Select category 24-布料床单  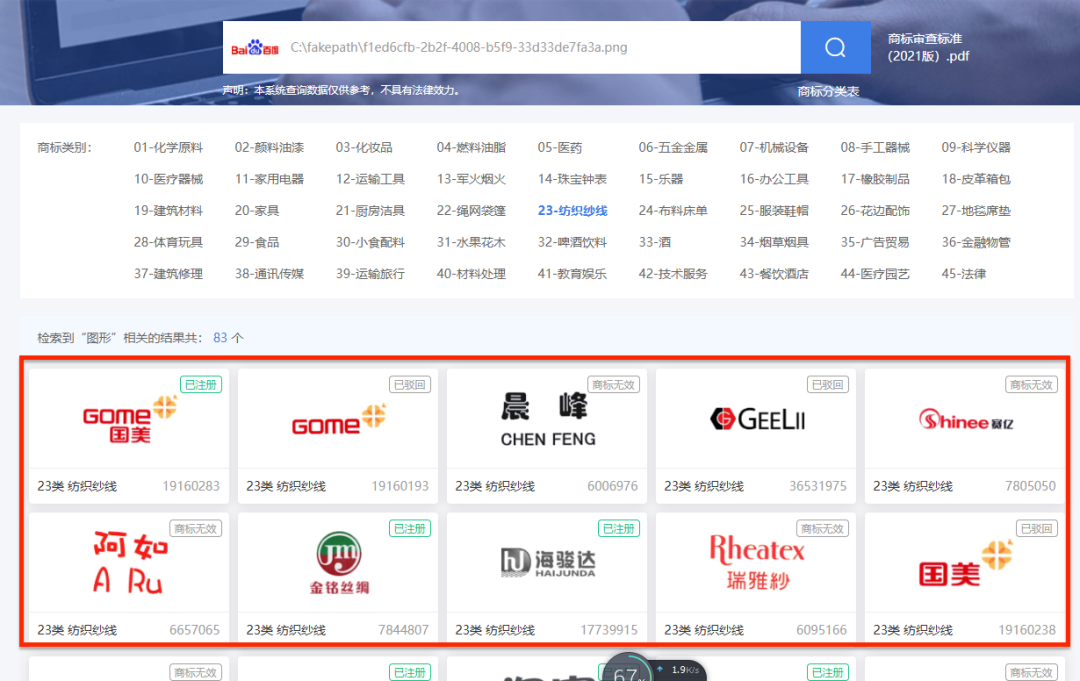(673, 211)
